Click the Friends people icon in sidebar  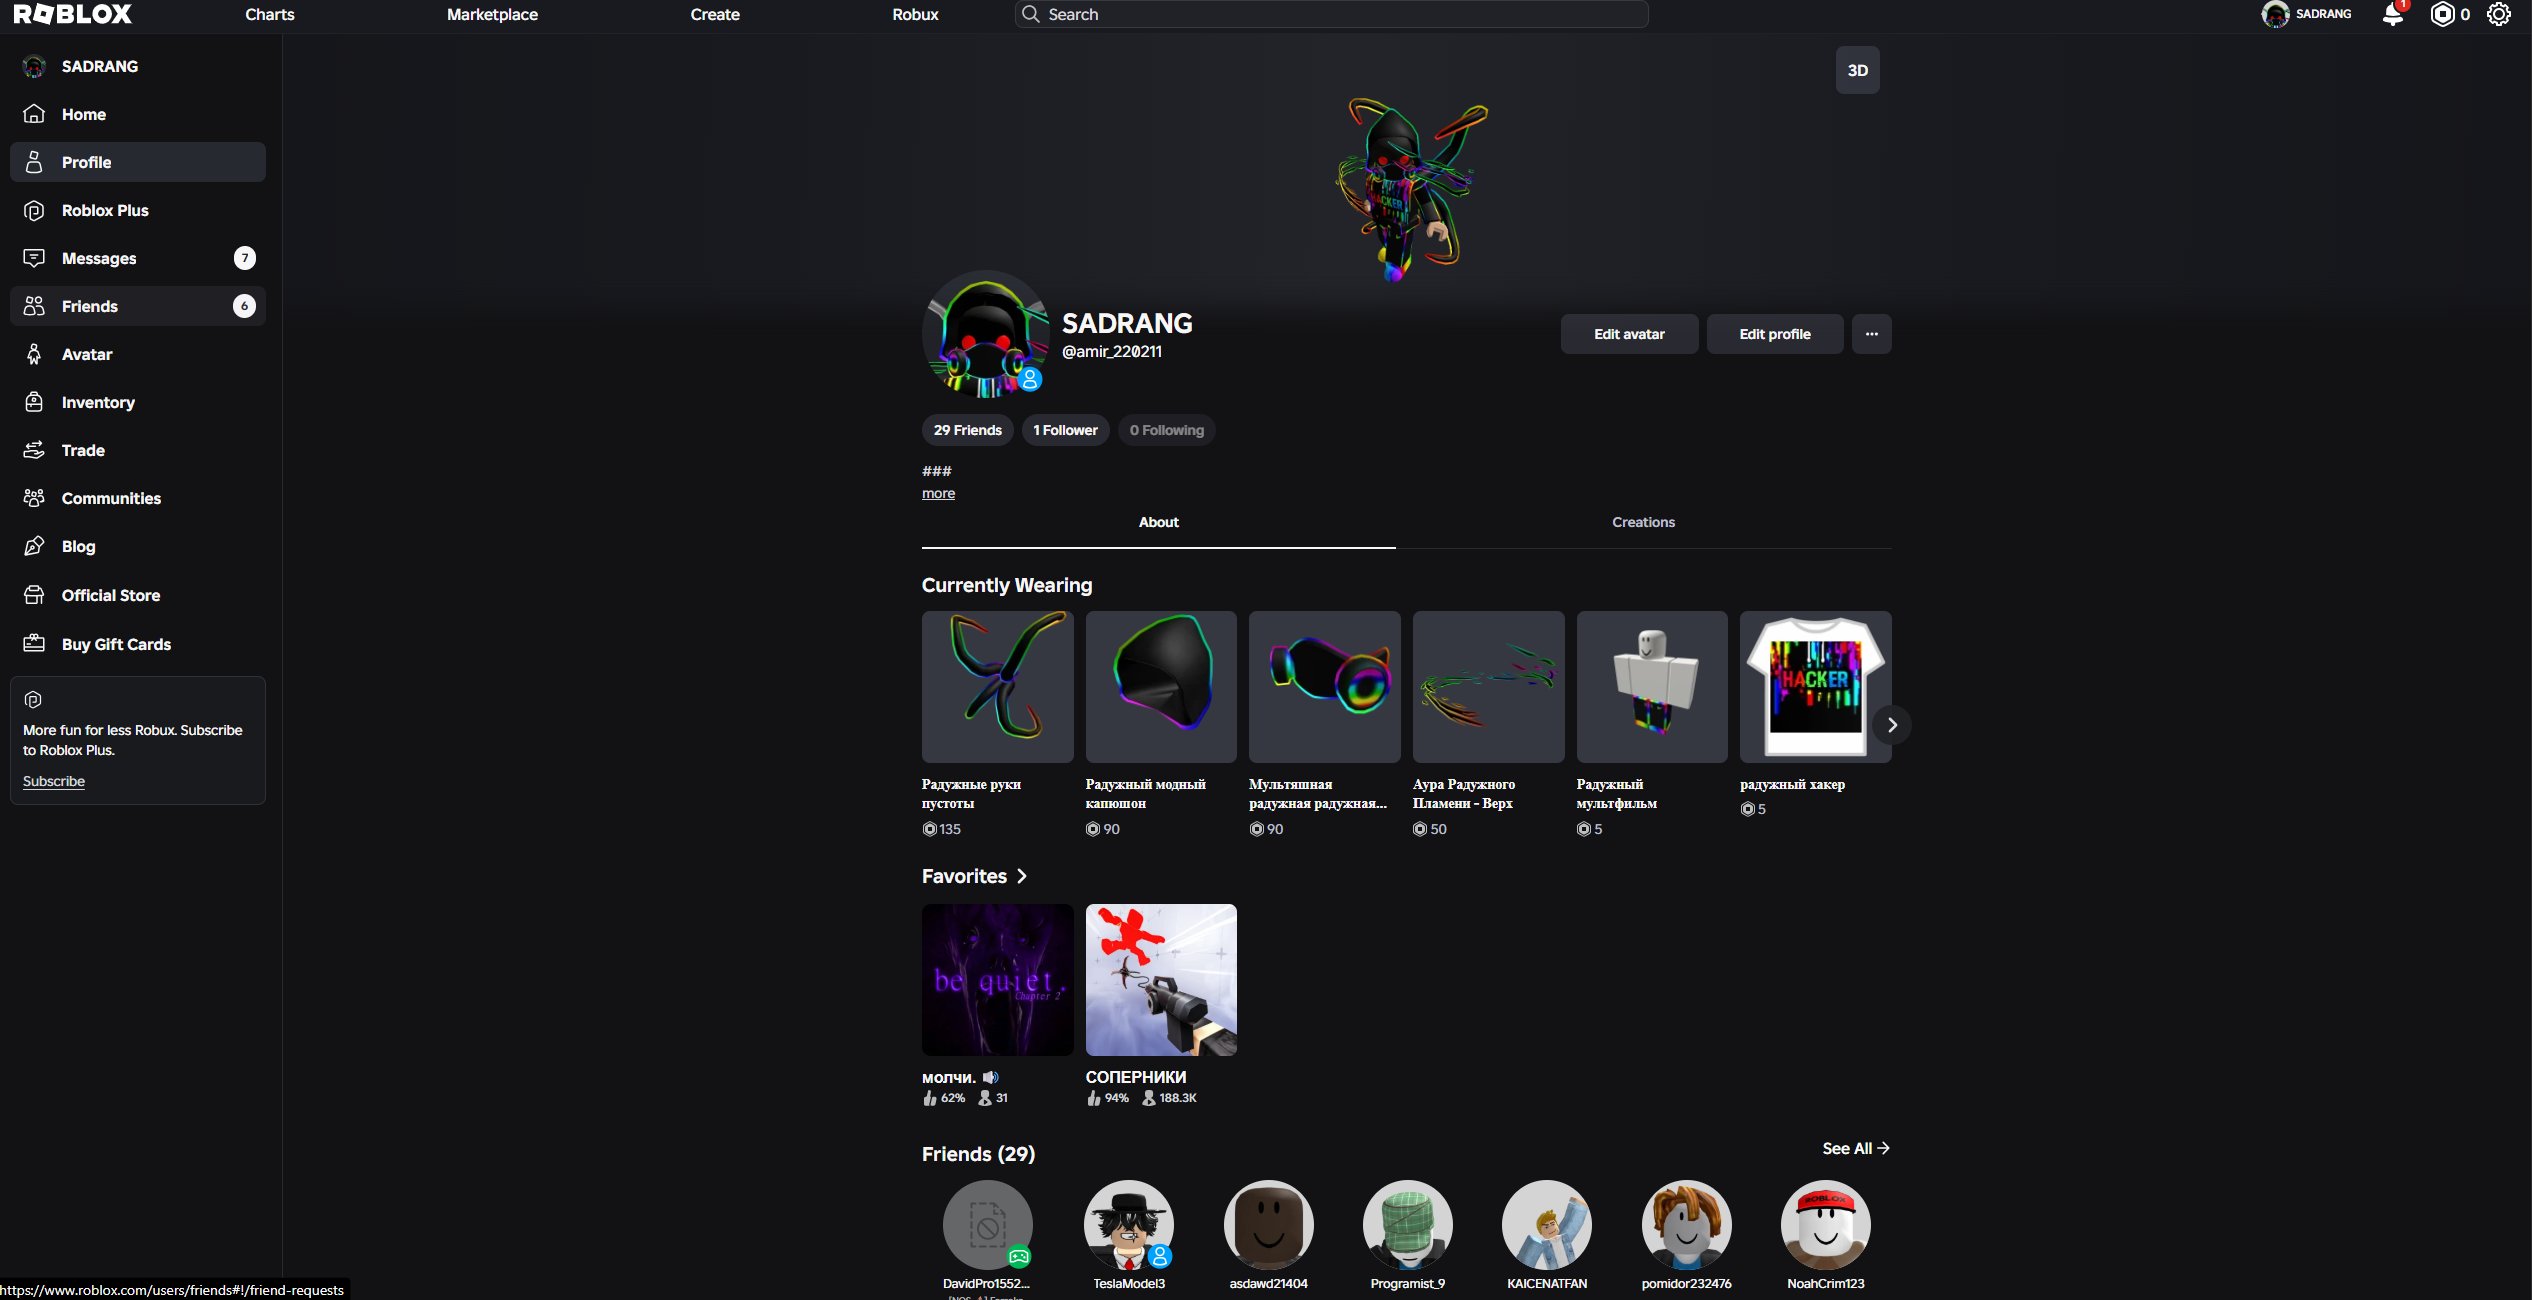coord(34,306)
